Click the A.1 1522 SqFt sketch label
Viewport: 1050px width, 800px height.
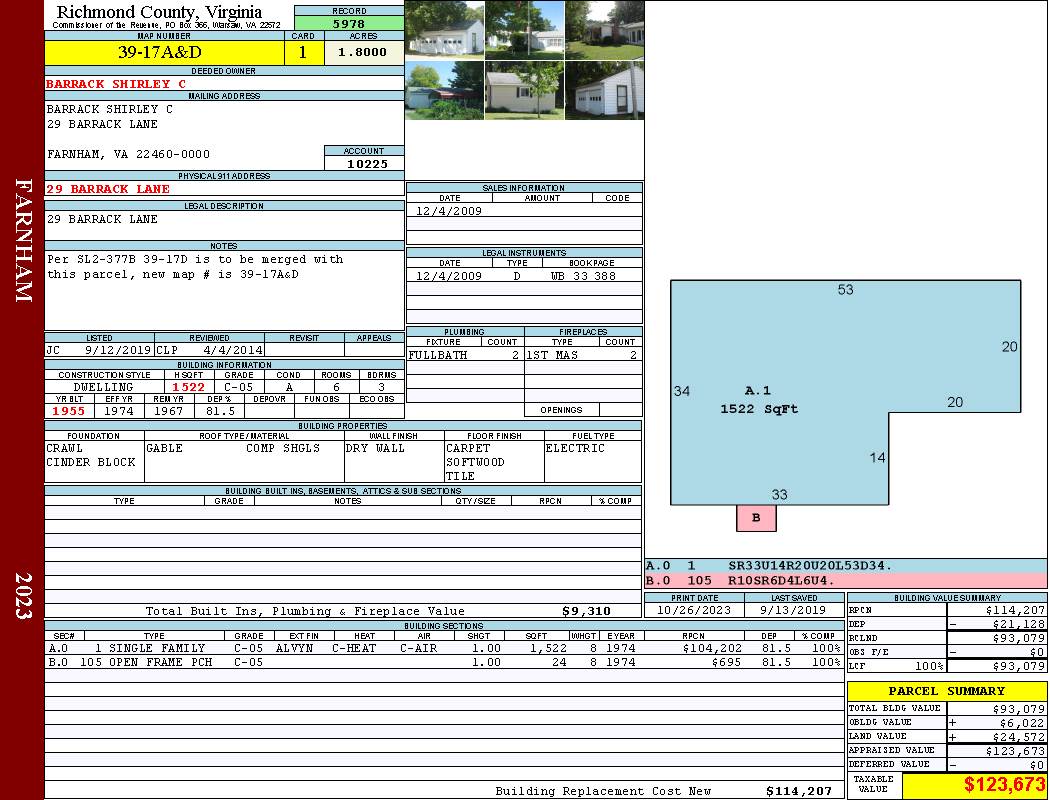[x=759, y=400]
